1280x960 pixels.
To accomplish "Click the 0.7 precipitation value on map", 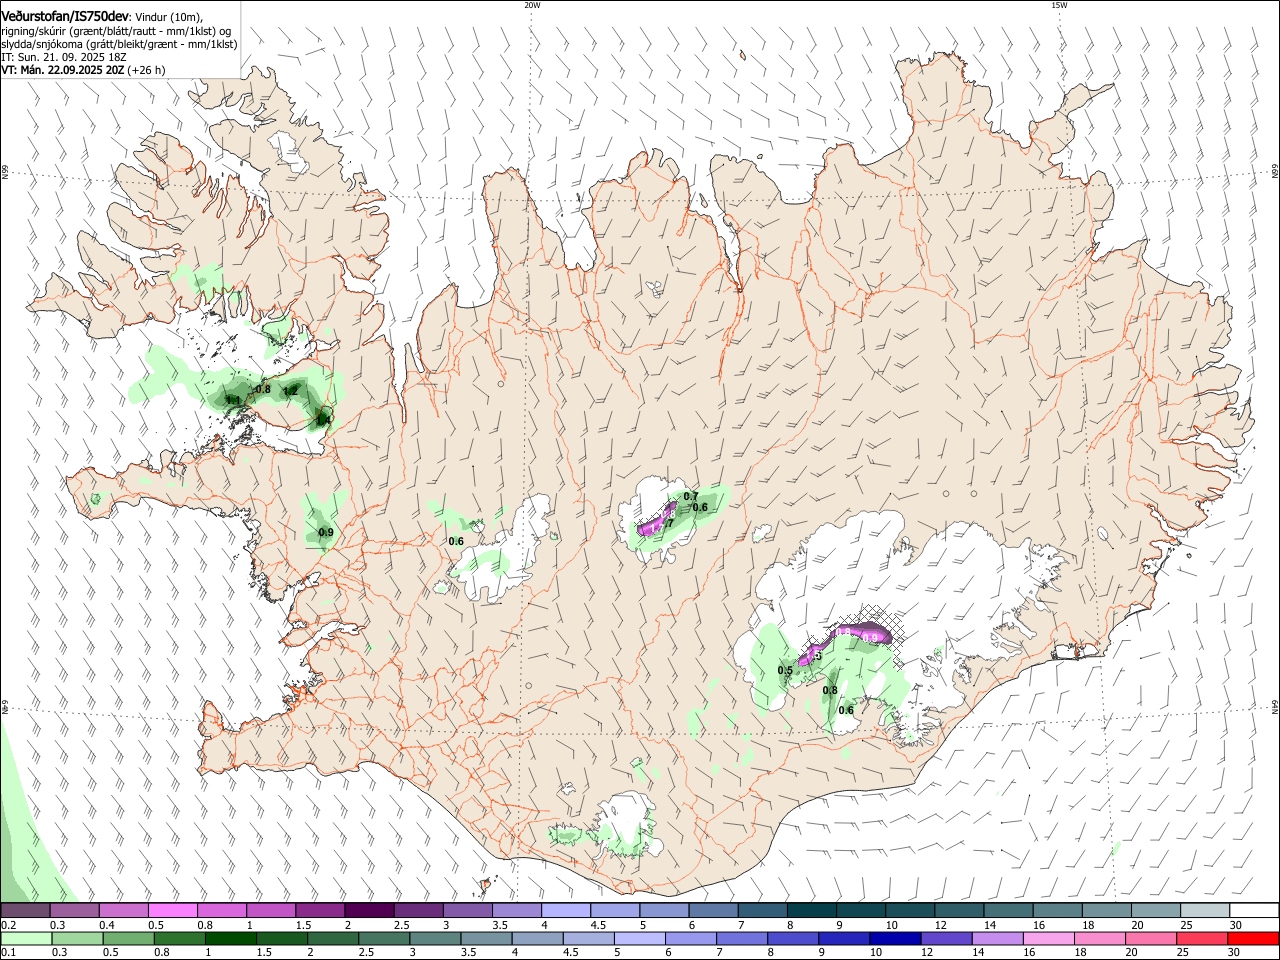I will coord(691,497).
